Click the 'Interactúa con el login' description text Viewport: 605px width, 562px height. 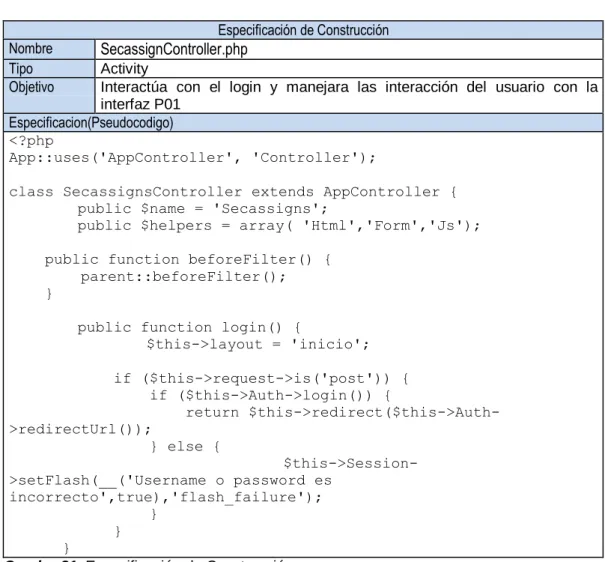(349, 87)
